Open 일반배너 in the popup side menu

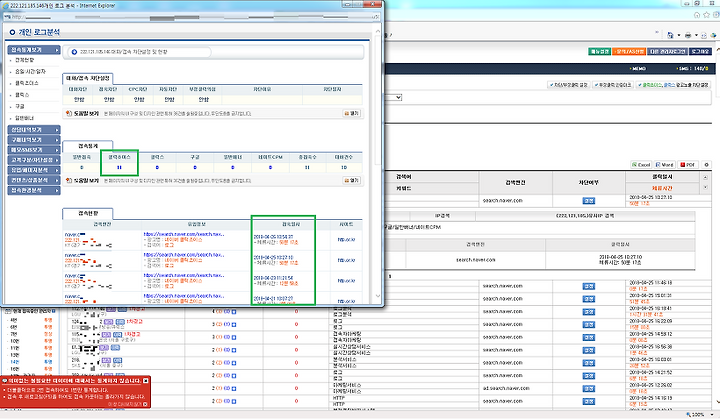24,118
